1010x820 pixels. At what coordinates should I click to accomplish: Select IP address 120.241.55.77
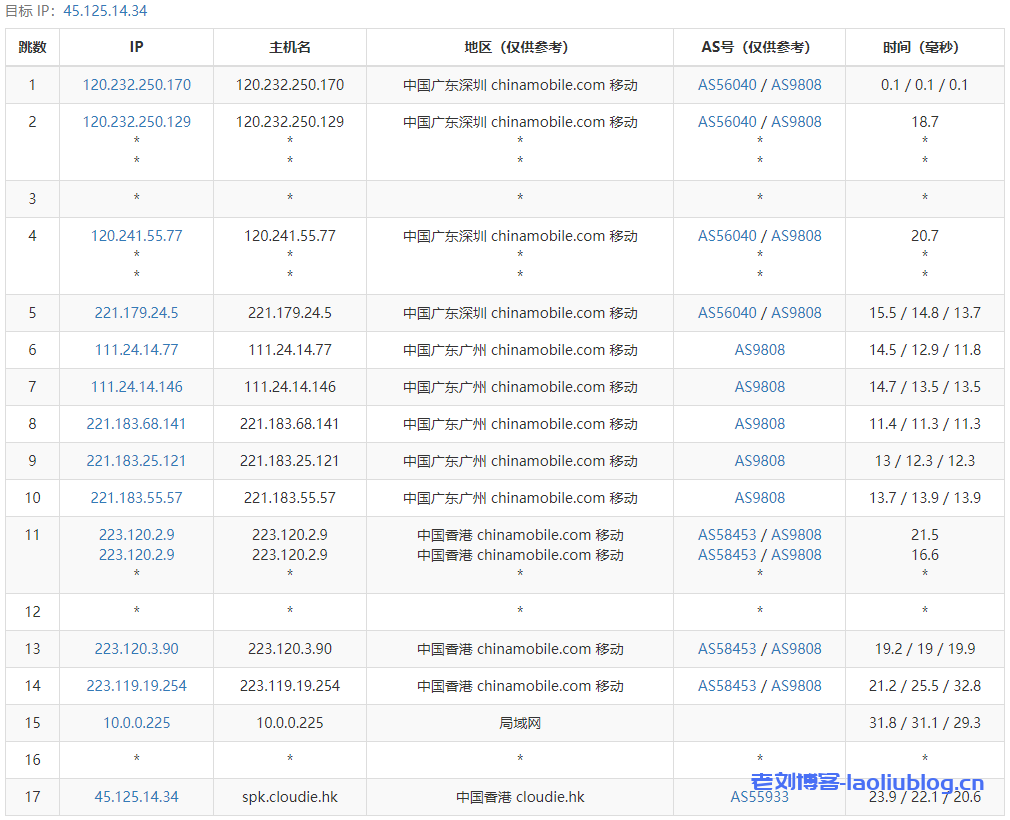point(136,236)
